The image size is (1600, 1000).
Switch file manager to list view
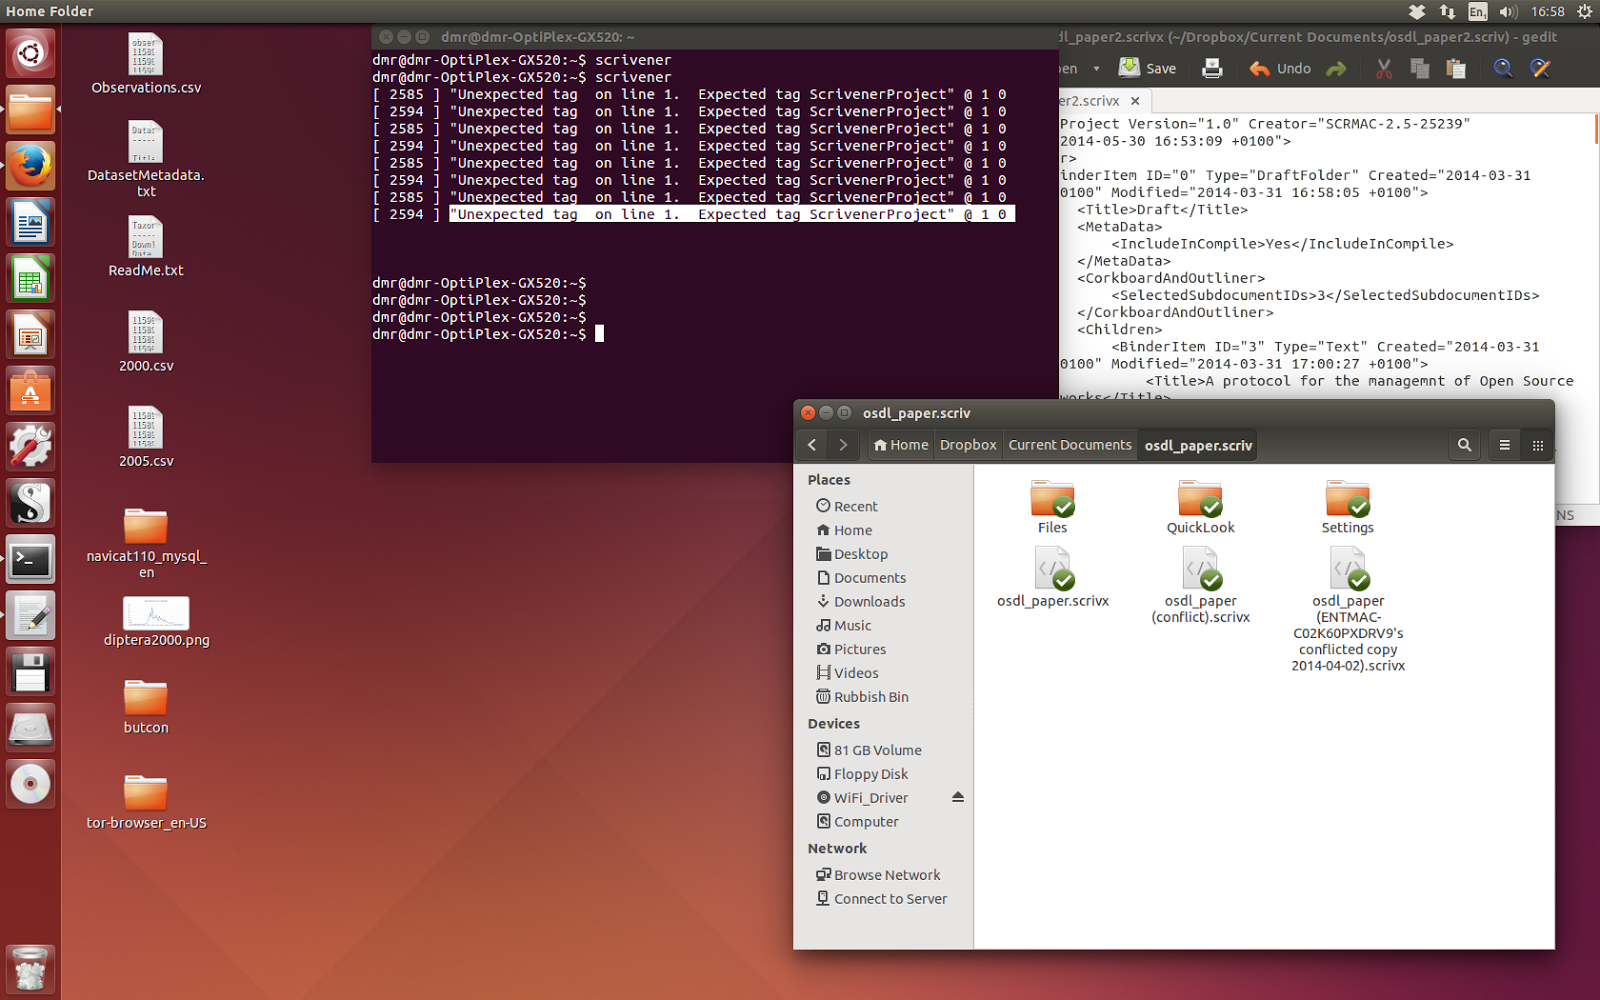coord(1504,445)
